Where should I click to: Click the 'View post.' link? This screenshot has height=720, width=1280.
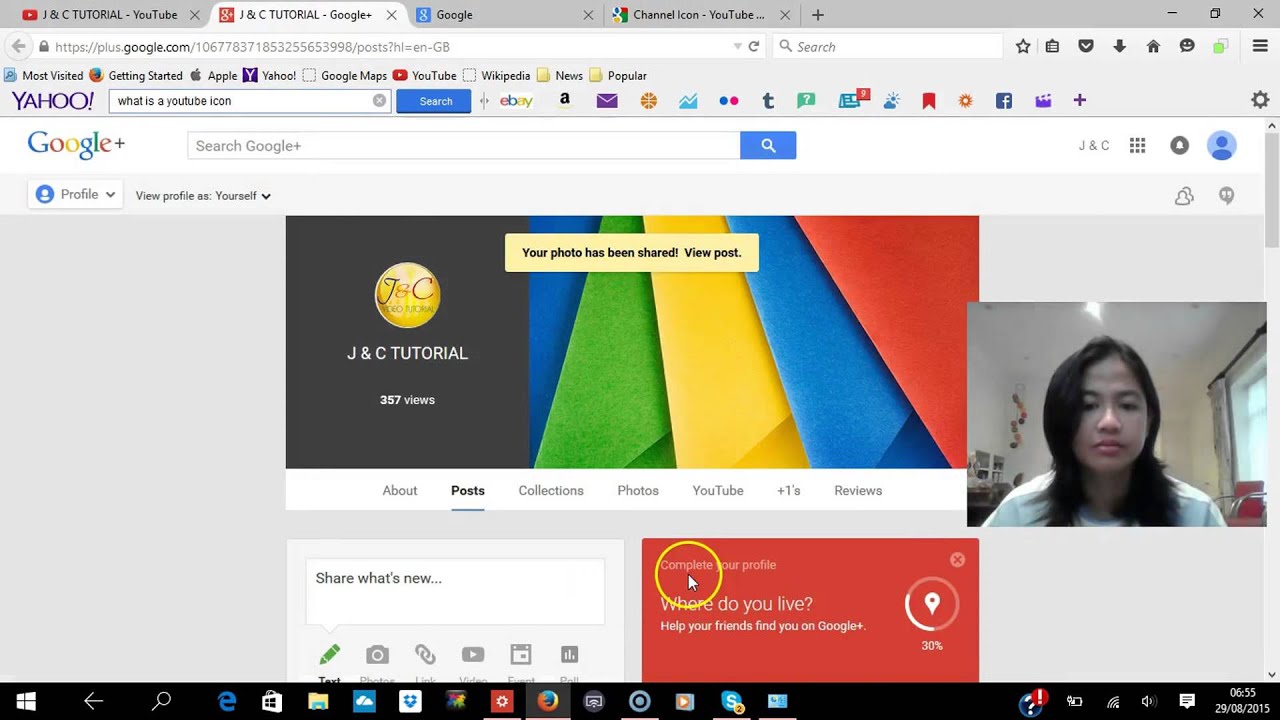click(712, 252)
